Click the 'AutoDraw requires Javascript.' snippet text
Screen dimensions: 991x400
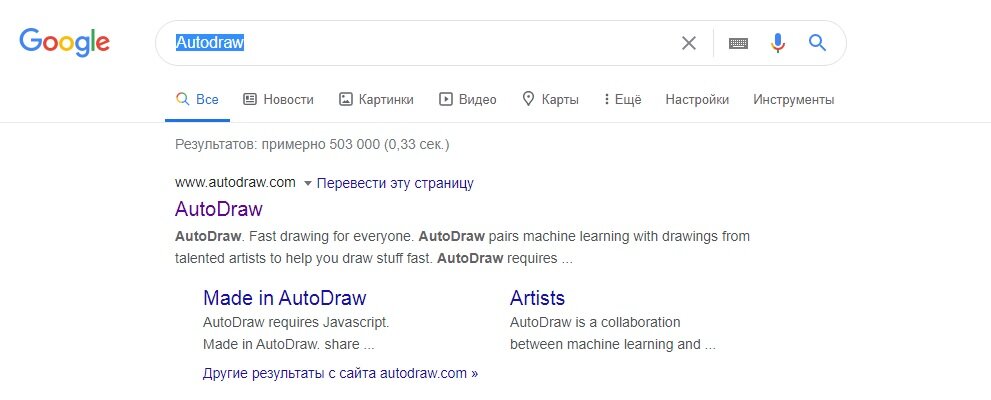tap(296, 322)
